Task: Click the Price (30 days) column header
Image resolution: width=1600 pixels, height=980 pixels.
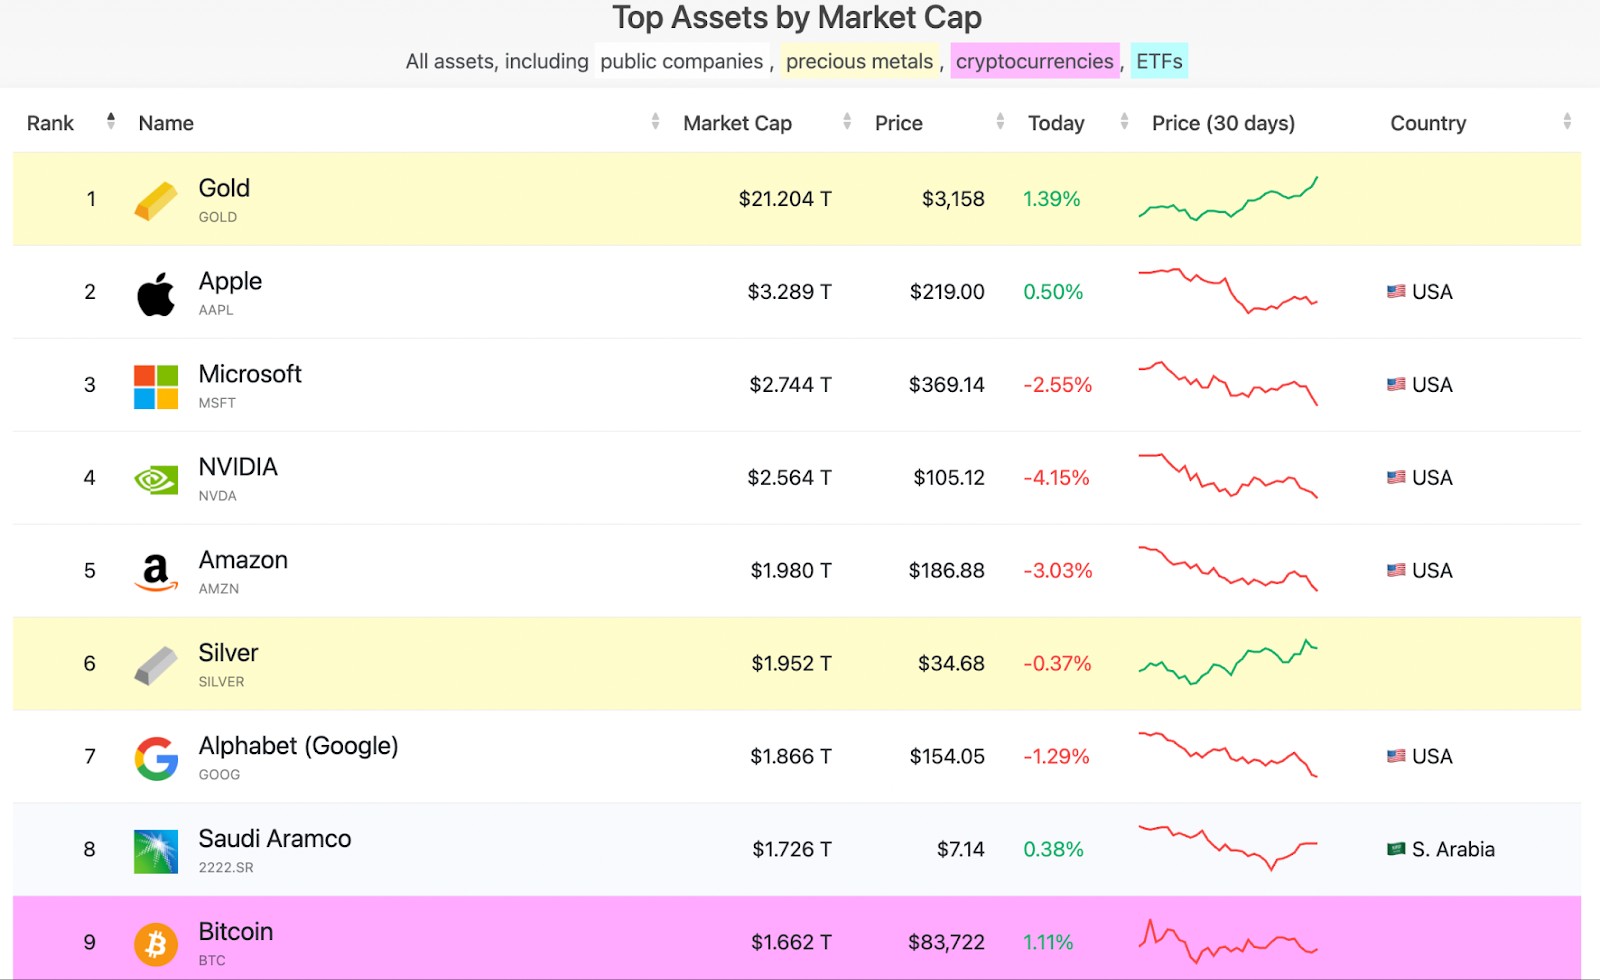Action: pyautogui.click(x=1223, y=123)
